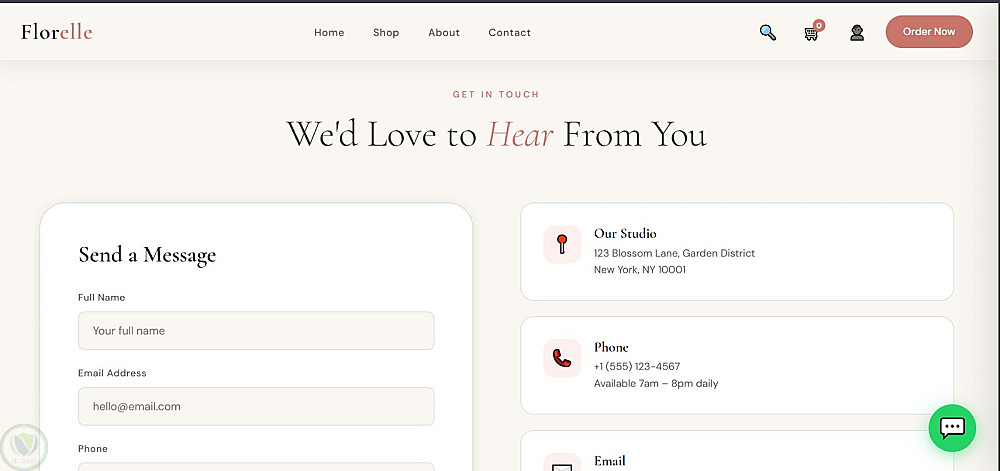The height and width of the screenshot is (471, 1000).
Task: Click the Email Address field label
Action: [112, 373]
